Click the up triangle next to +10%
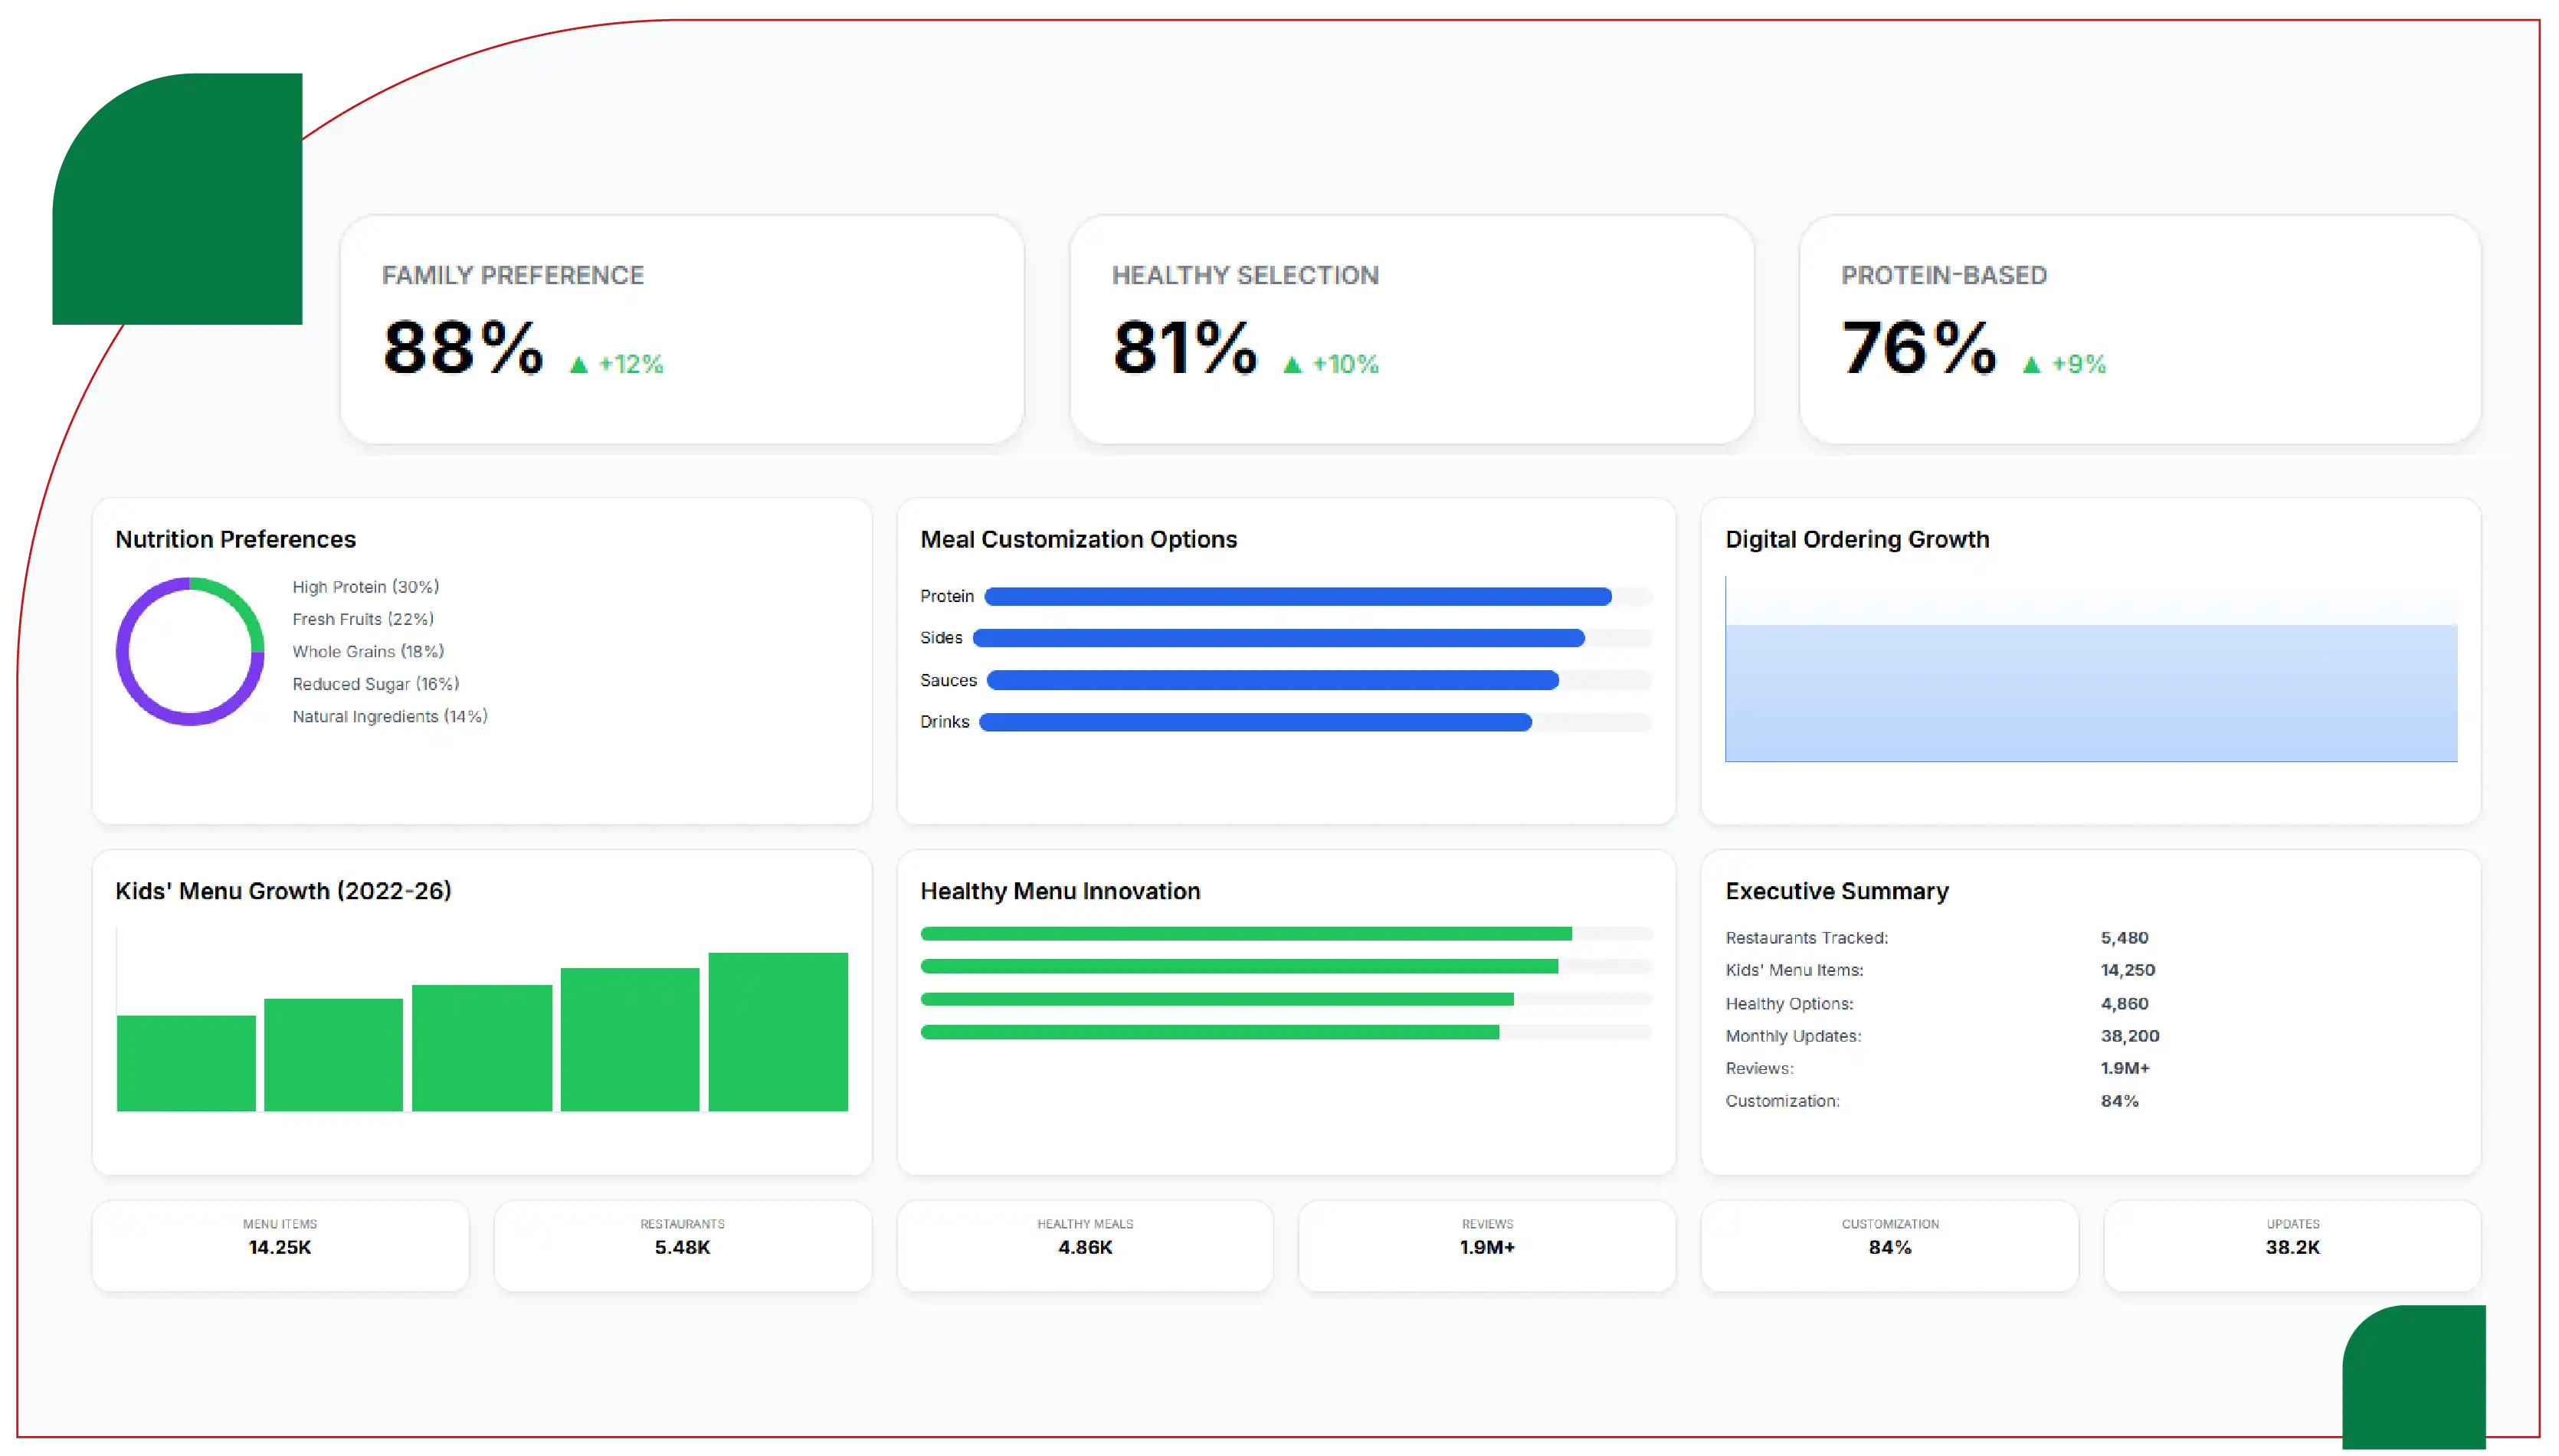Image resolution: width=2559 pixels, height=1456 pixels. click(x=1292, y=365)
